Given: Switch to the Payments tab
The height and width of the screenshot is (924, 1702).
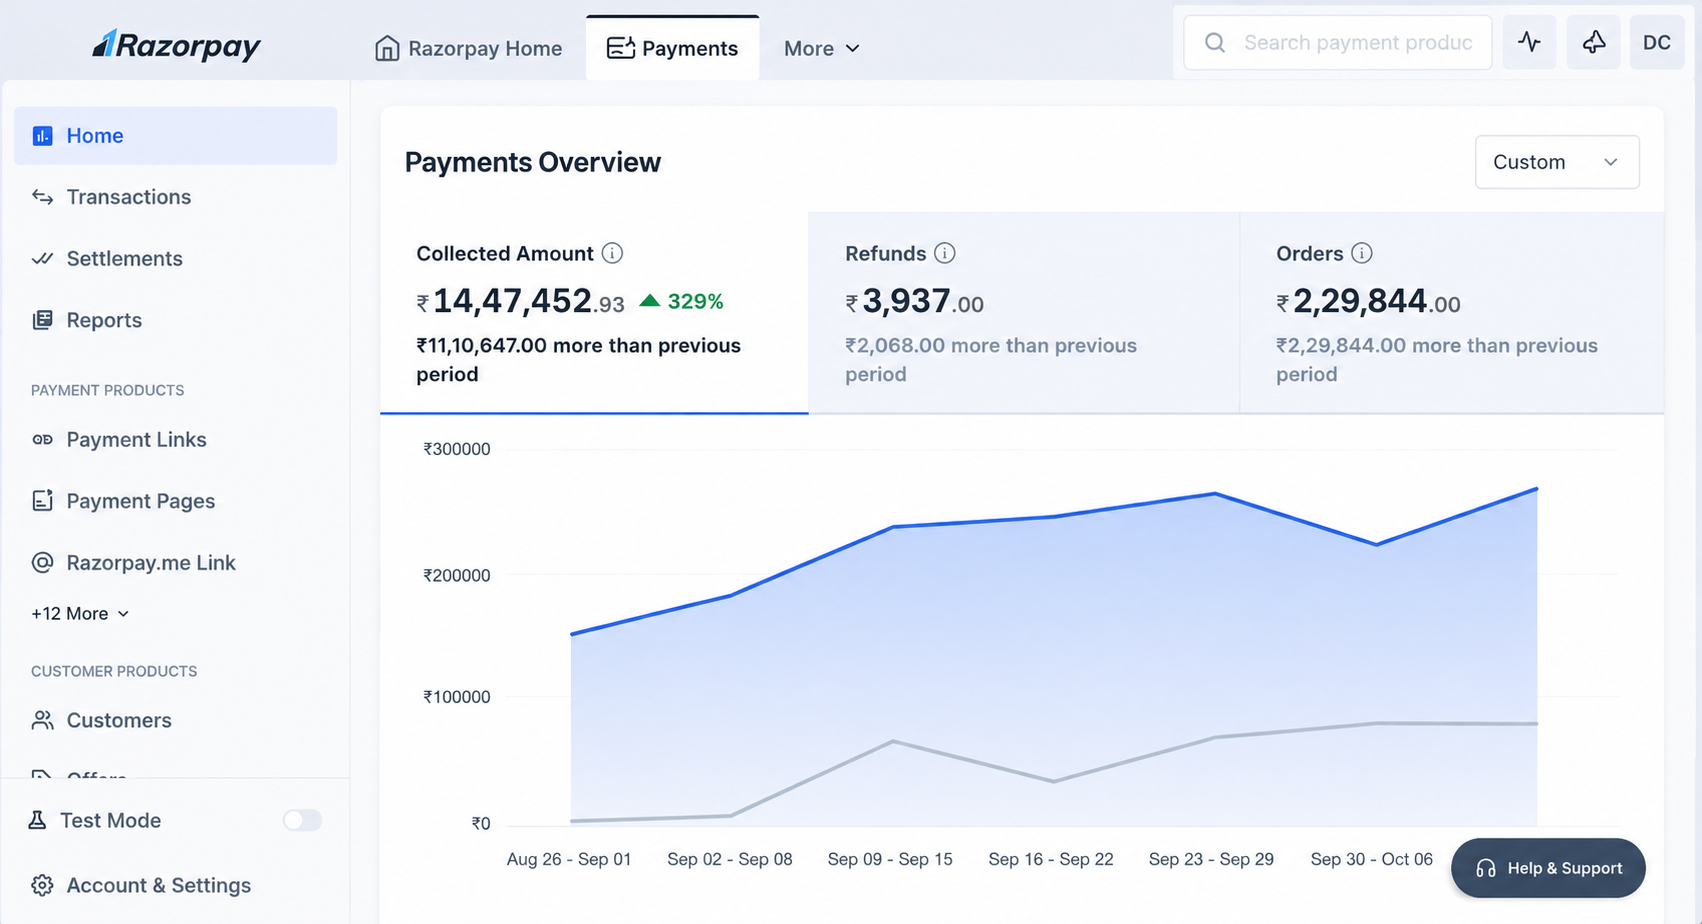Looking at the screenshot, I should coord(672,48).
